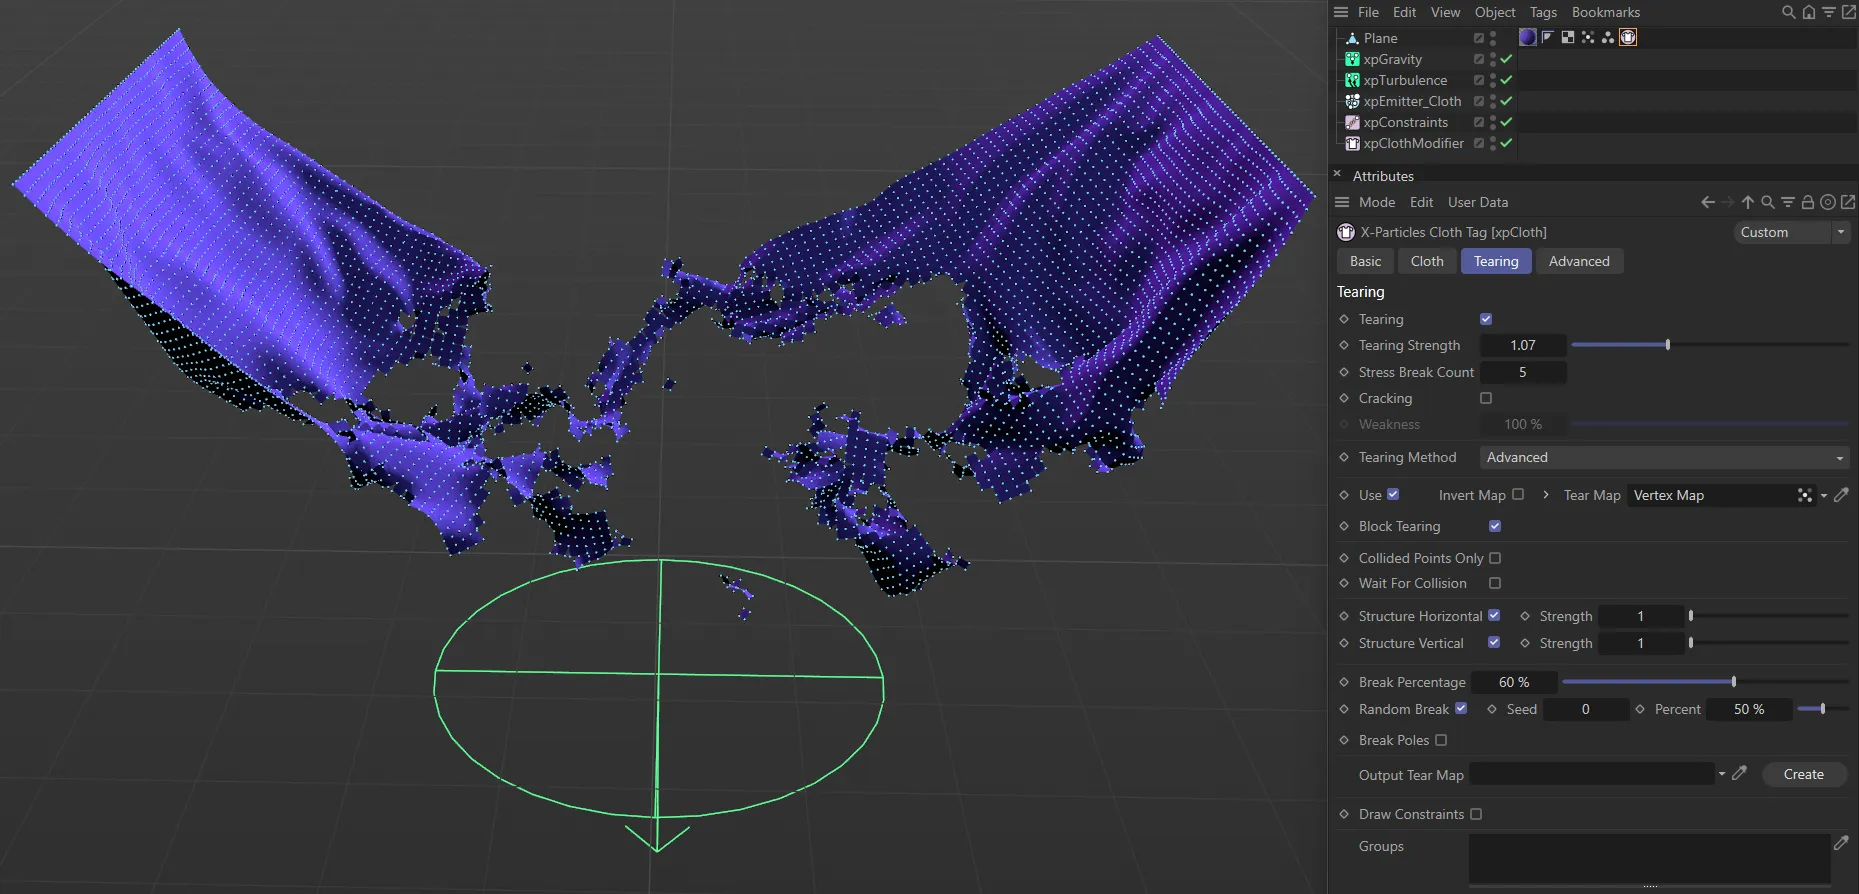Click the xpTurbulence object icon
The image size is (1859, 894).
(1352, 80)
